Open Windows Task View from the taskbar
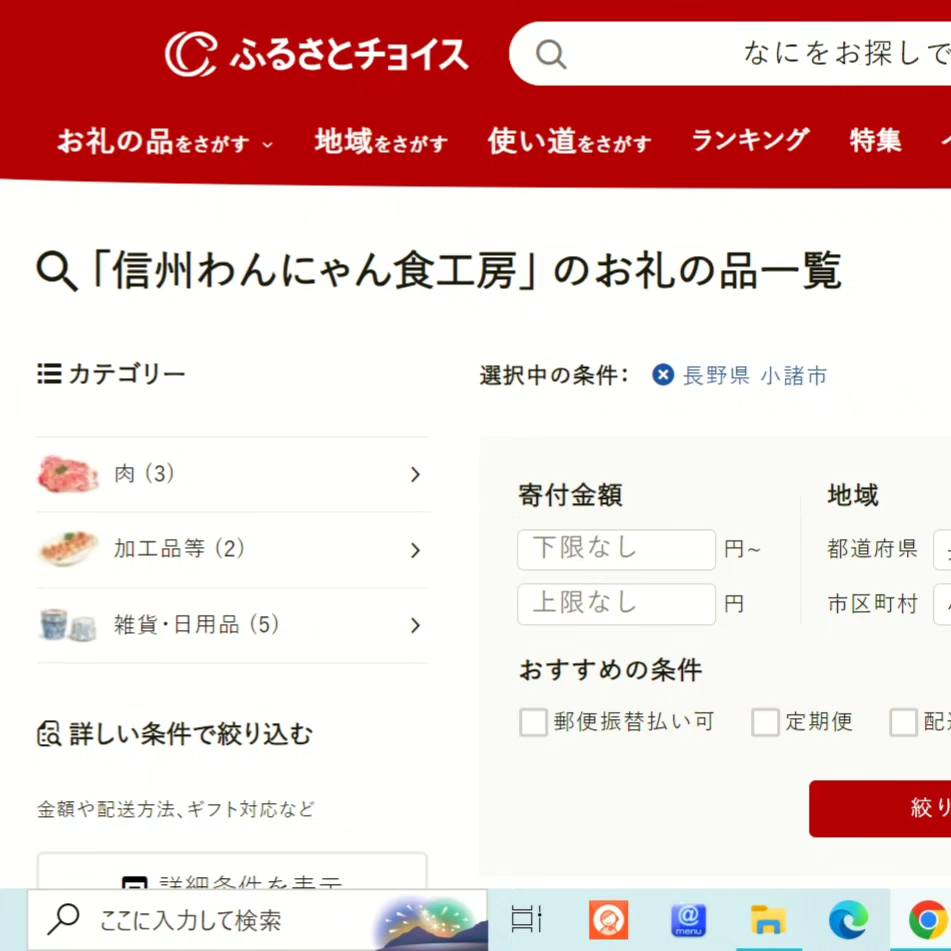This screenshot has width=951, height=951. pos(526,919)
